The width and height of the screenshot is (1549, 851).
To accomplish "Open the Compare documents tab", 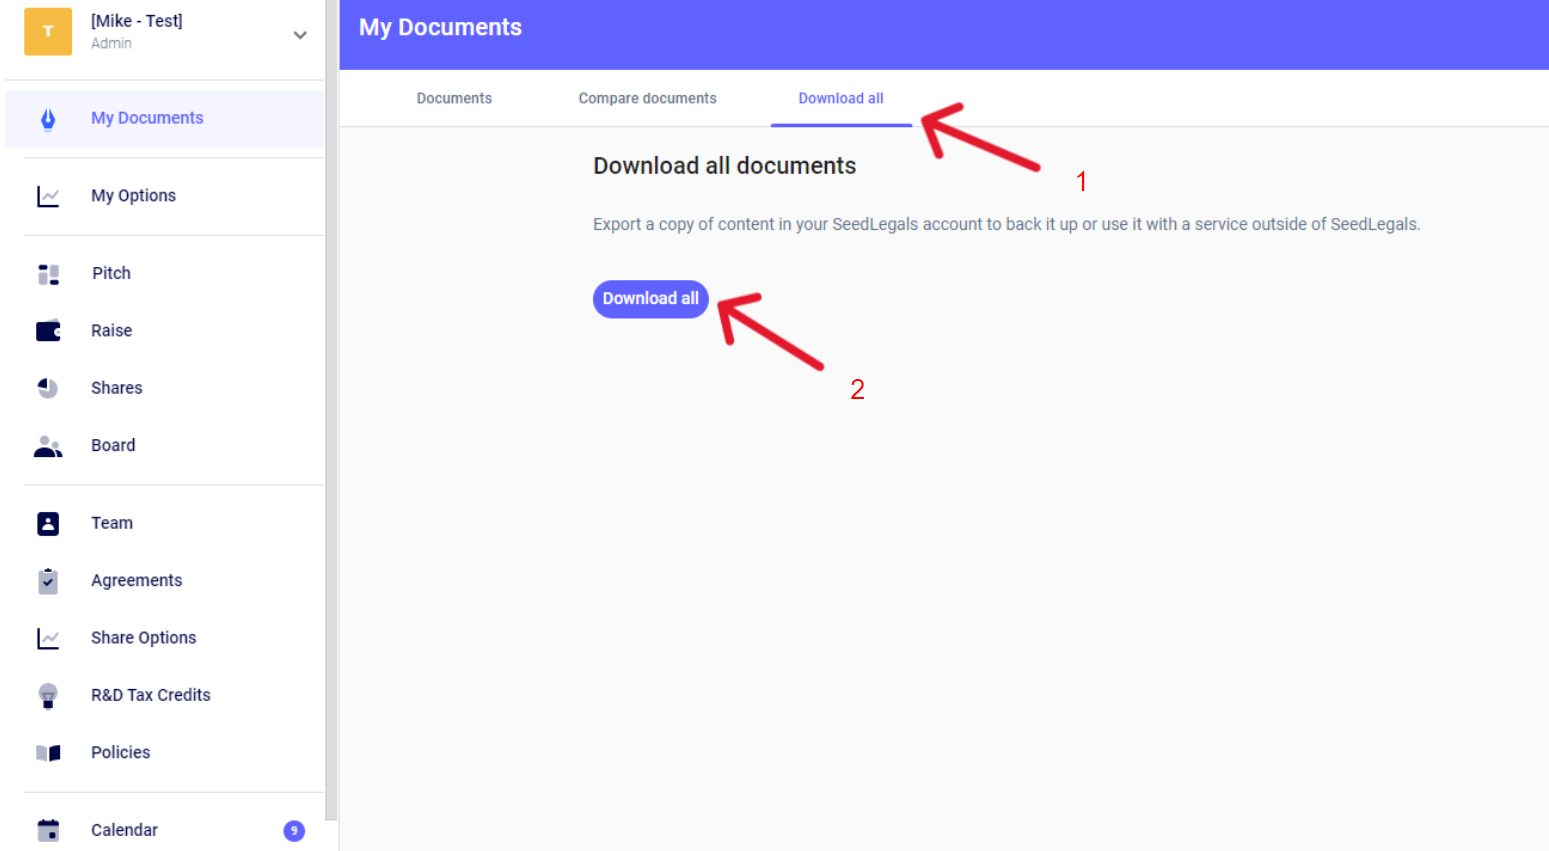I will coord(647,98).
